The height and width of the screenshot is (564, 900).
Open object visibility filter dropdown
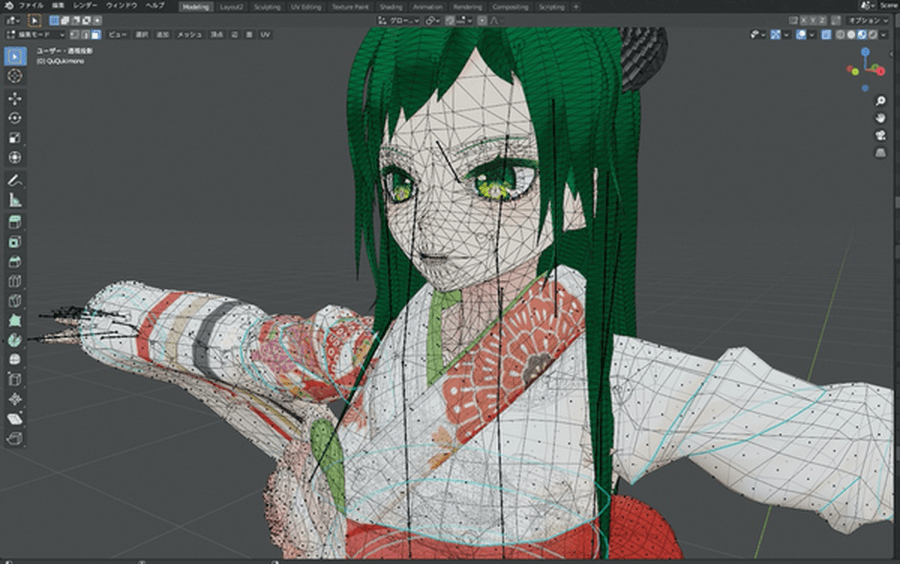click(x=758, y=34)
